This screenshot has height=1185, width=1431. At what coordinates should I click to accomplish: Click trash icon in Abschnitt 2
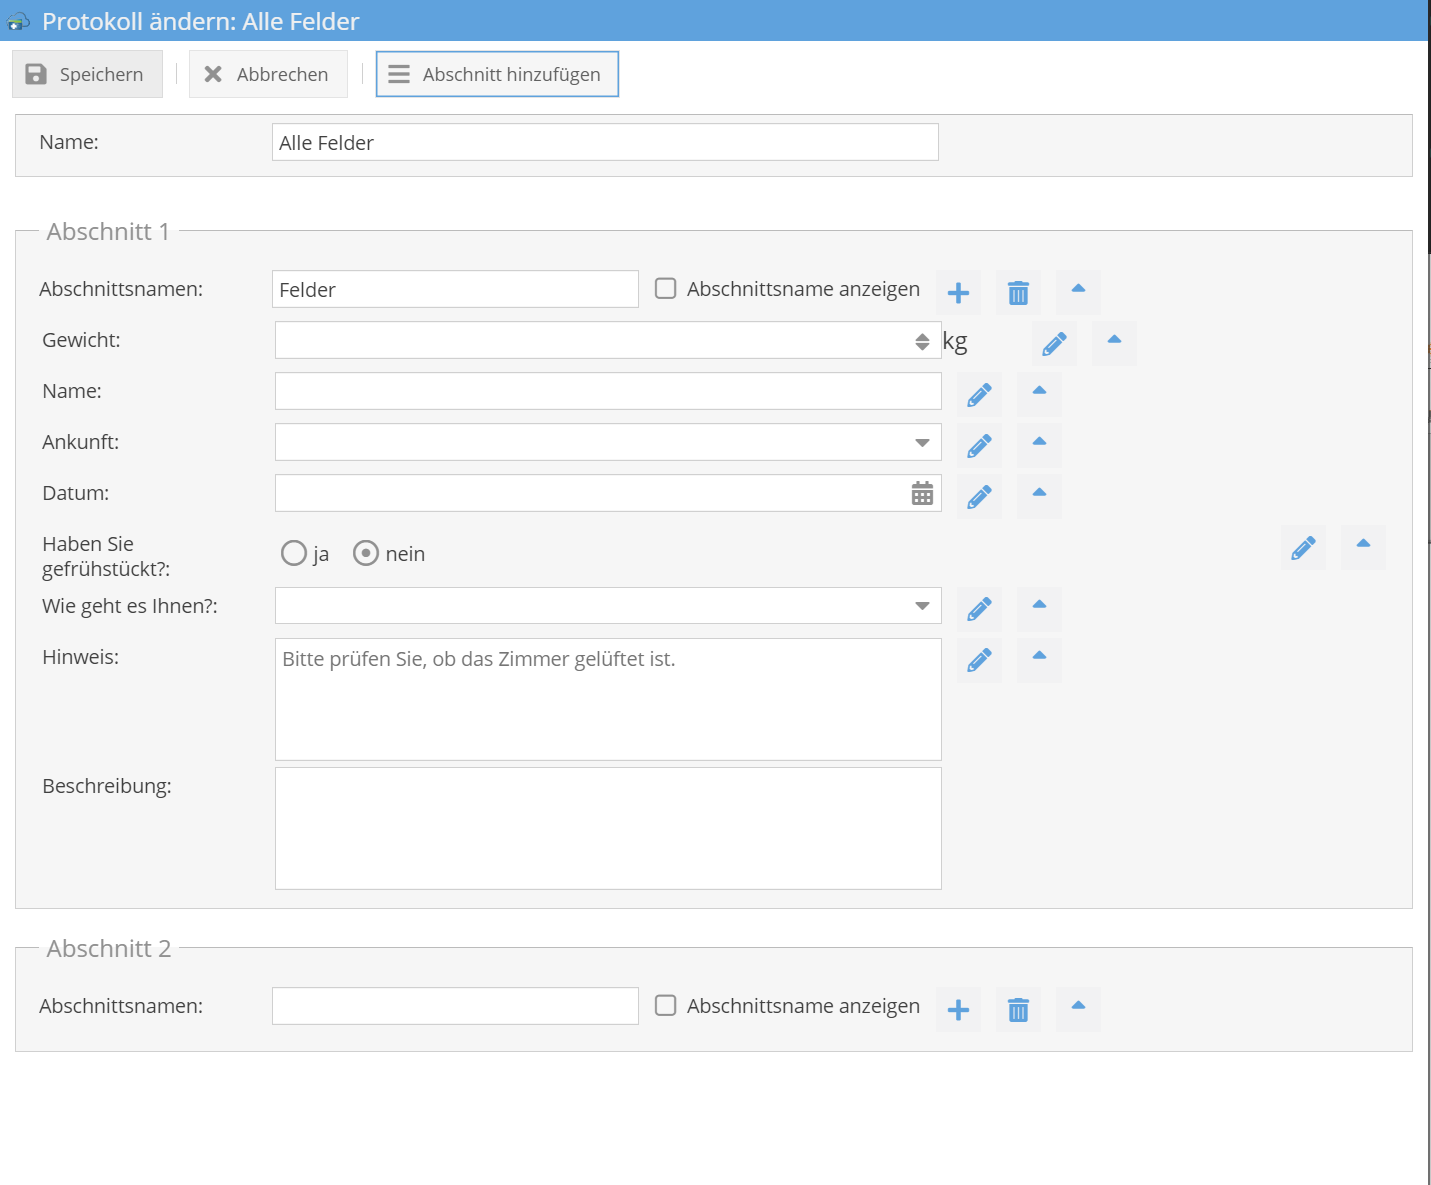[x=1018, y=1010]
